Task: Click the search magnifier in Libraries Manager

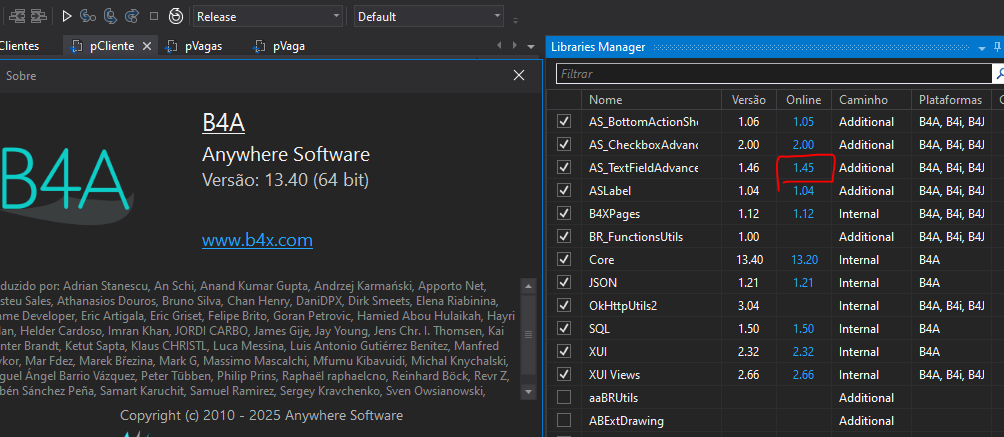Action: point(998,74)
